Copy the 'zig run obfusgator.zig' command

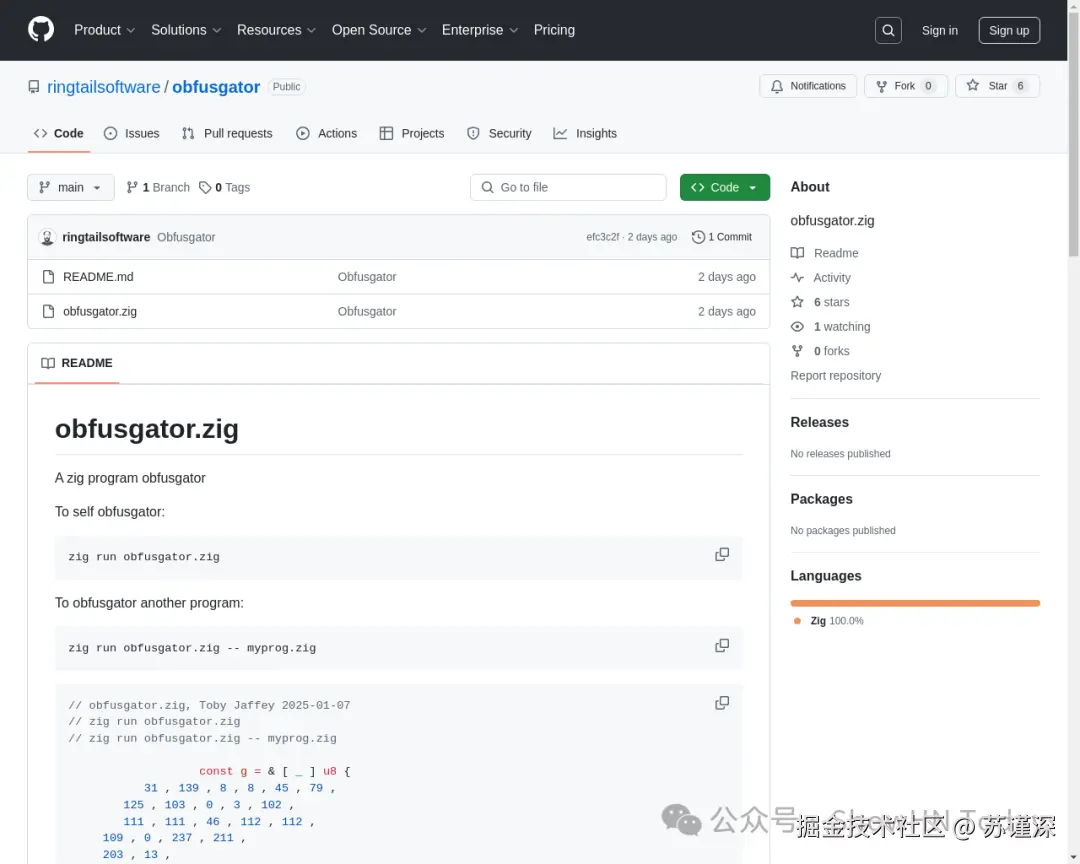tap(722, 555)
